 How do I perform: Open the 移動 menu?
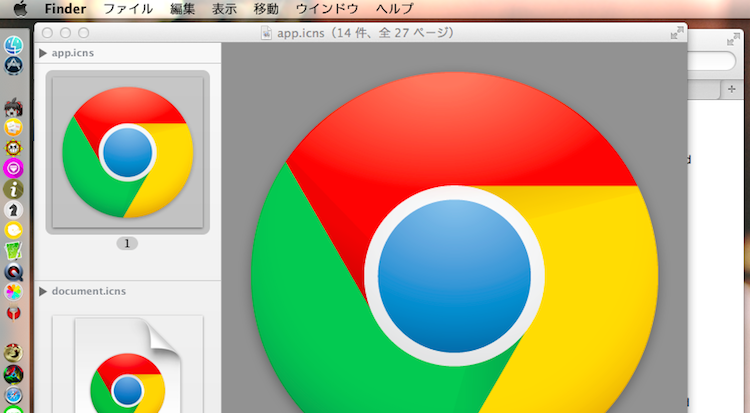click(x=266, y=9)
